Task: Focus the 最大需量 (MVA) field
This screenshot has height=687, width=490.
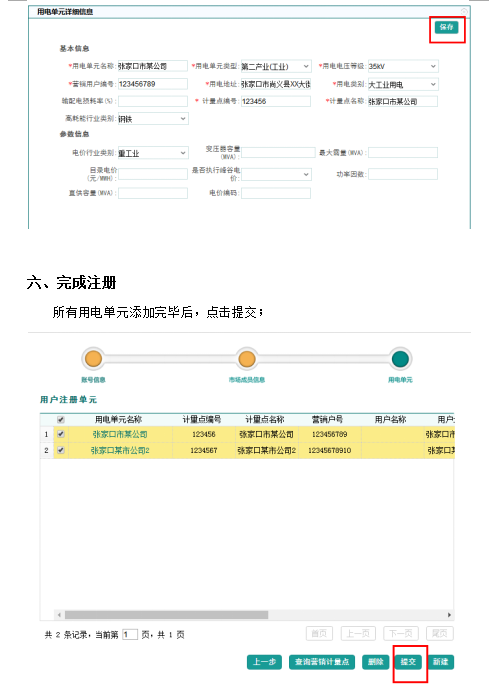Action: coord(403,152)
